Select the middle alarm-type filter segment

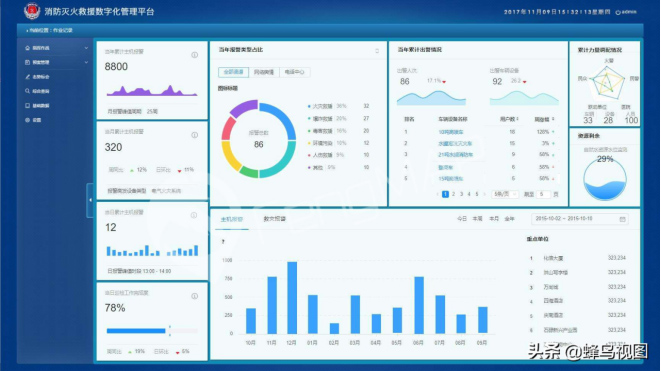264,72
